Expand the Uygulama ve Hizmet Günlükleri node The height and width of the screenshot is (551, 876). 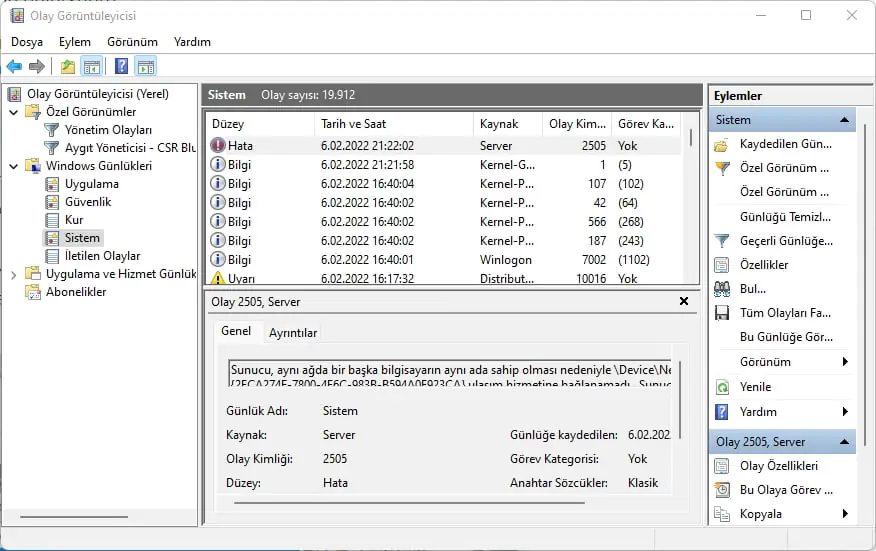click(14, 274)
